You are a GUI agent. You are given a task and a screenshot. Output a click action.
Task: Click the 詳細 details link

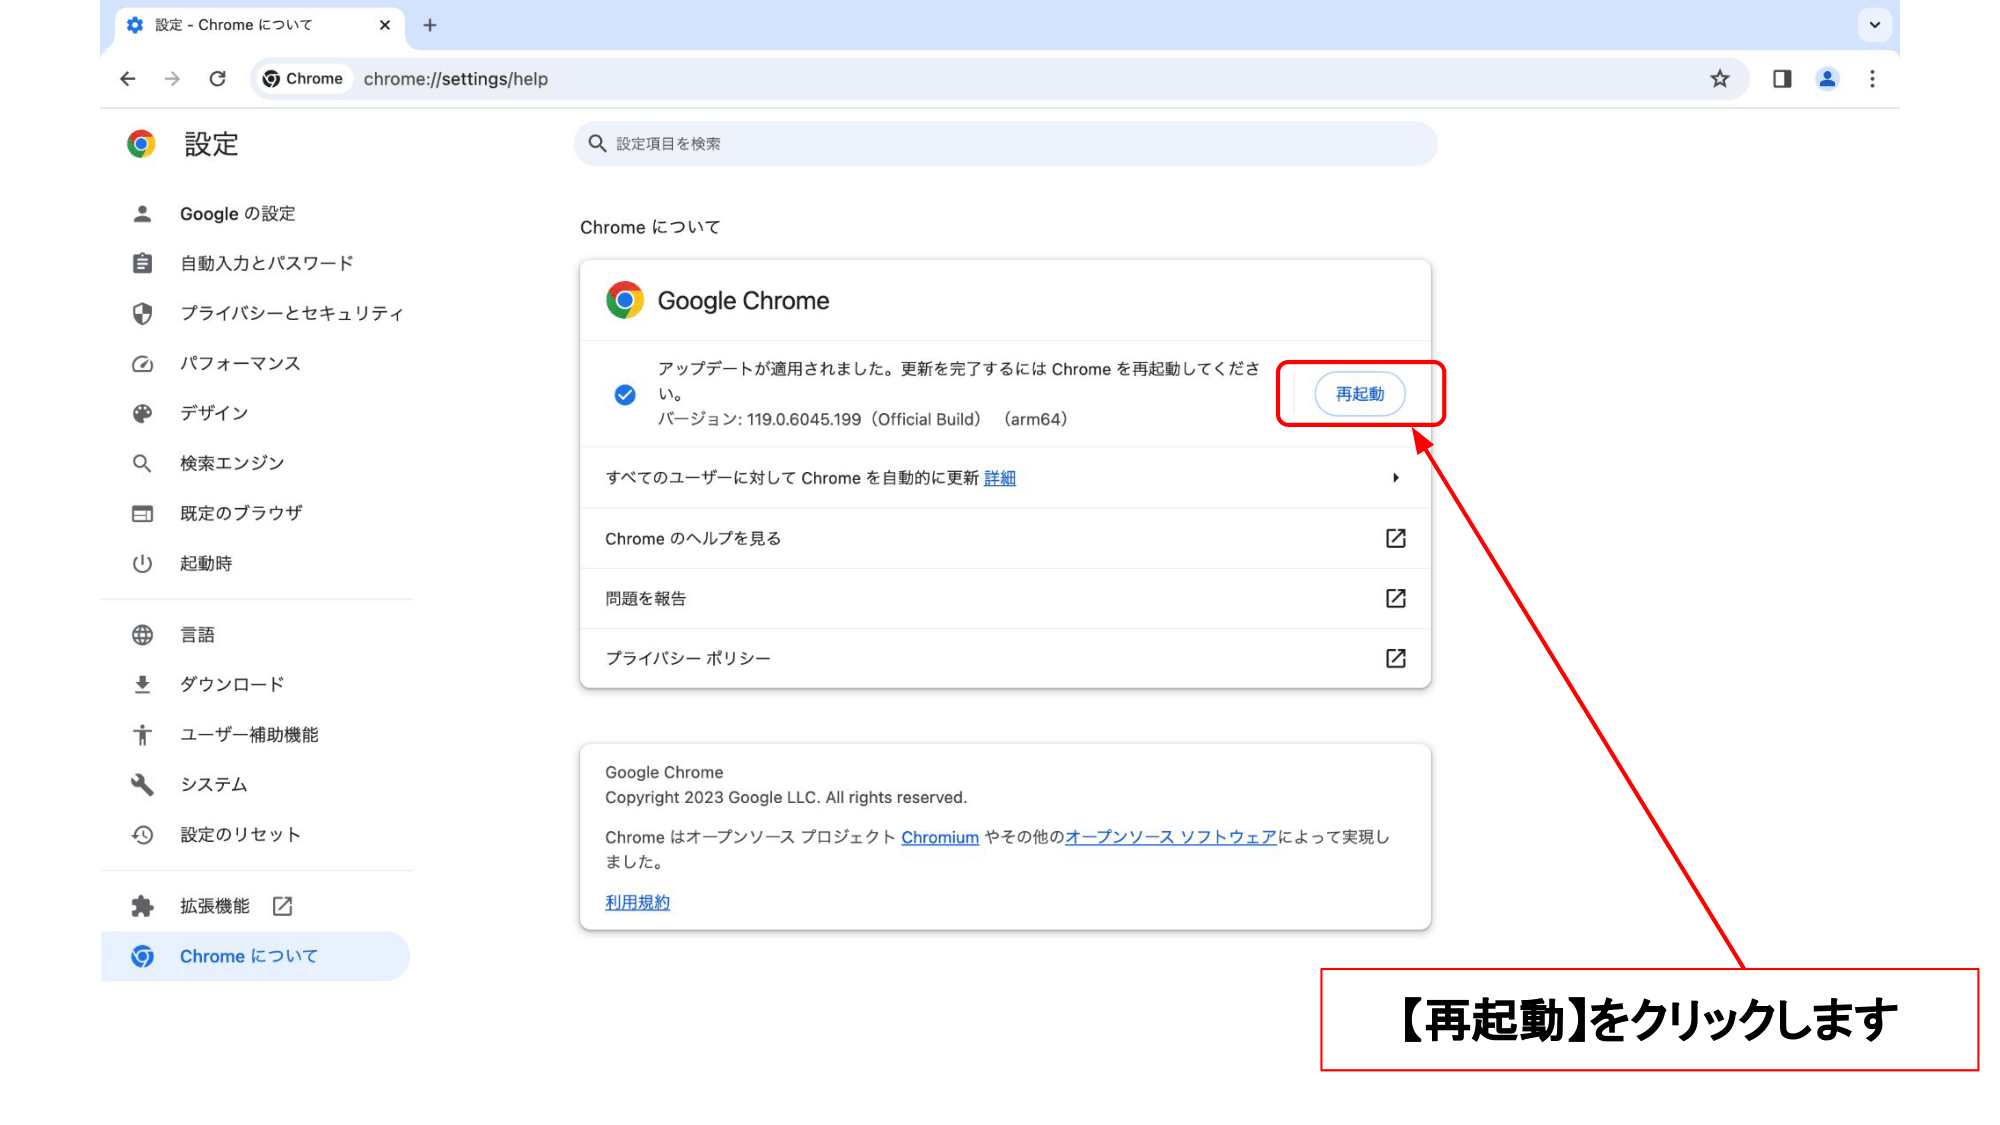tap(999, 478)
